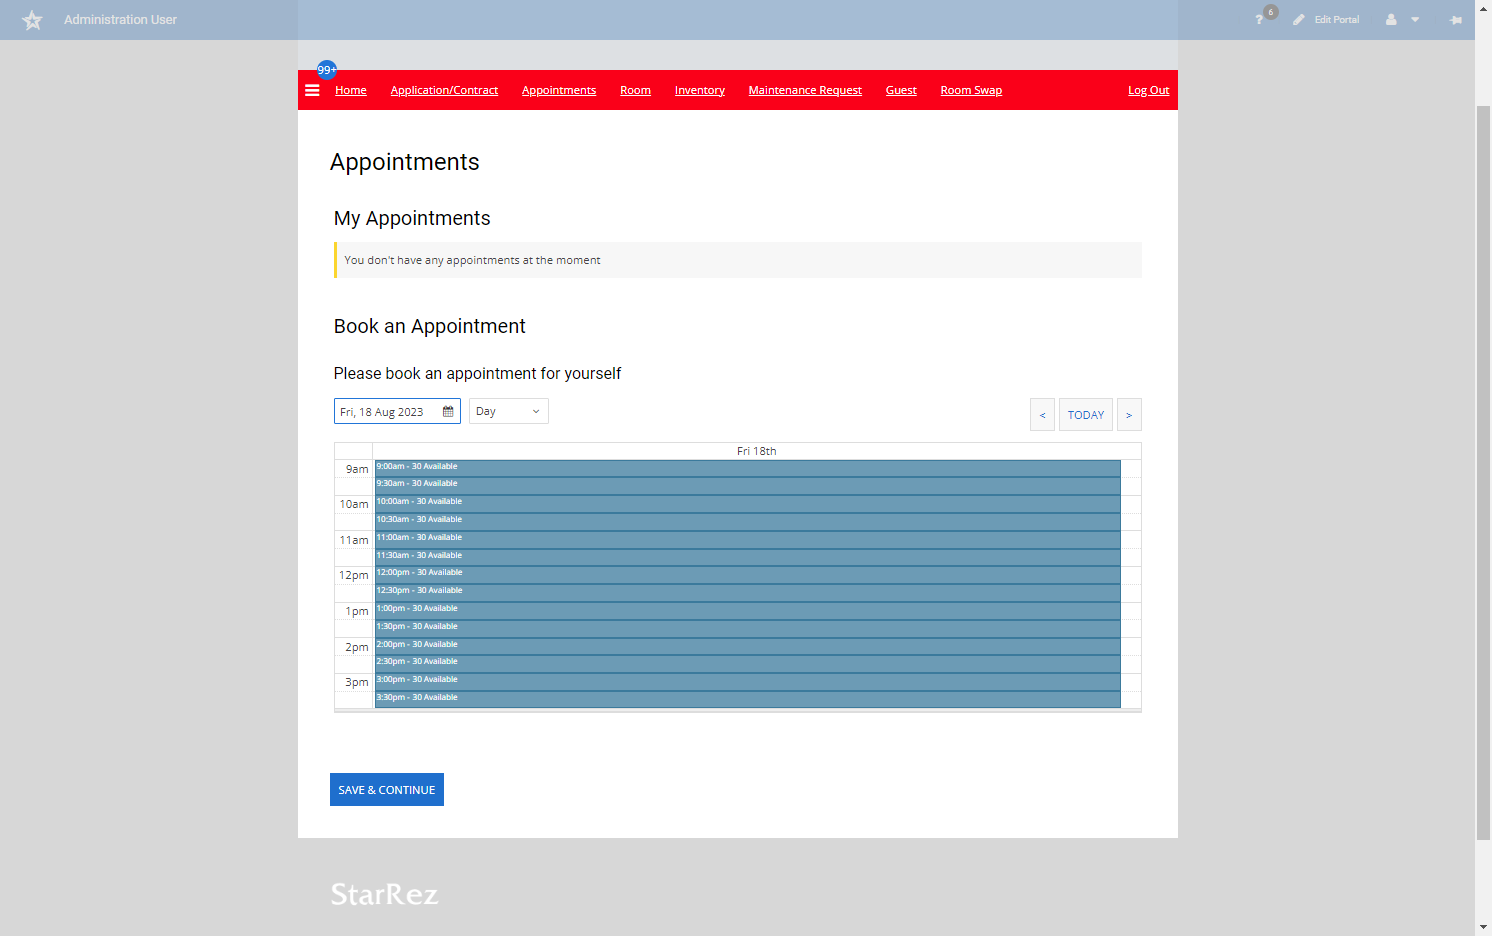Select the 2:00pm - 30 Available slot

[747, 646]
